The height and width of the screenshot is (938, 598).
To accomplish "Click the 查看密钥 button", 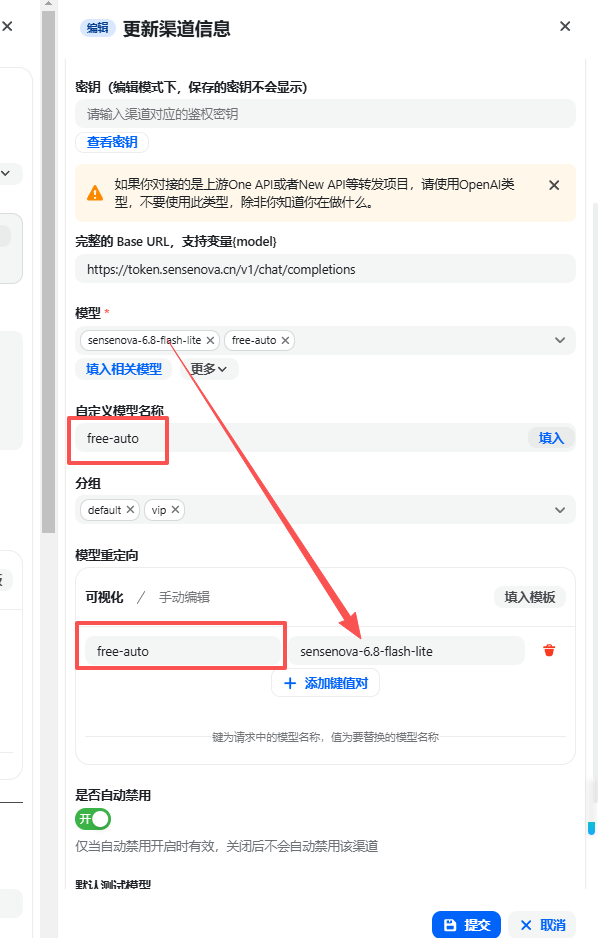I will (112, 142).
